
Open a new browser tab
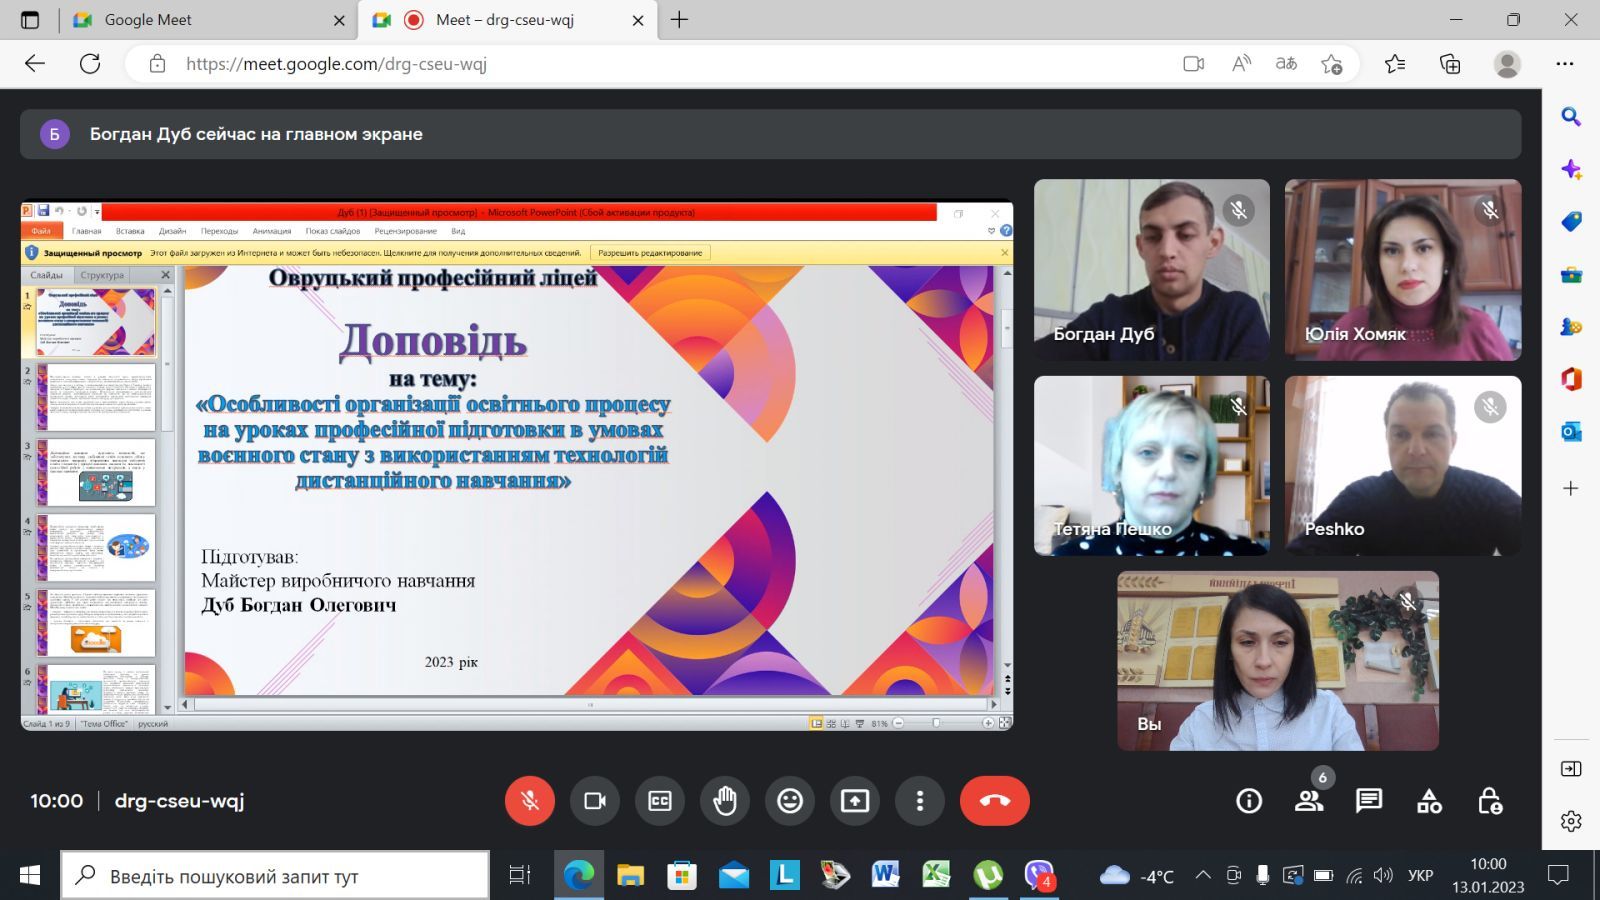pyautogui.click(x=680, y=20)
